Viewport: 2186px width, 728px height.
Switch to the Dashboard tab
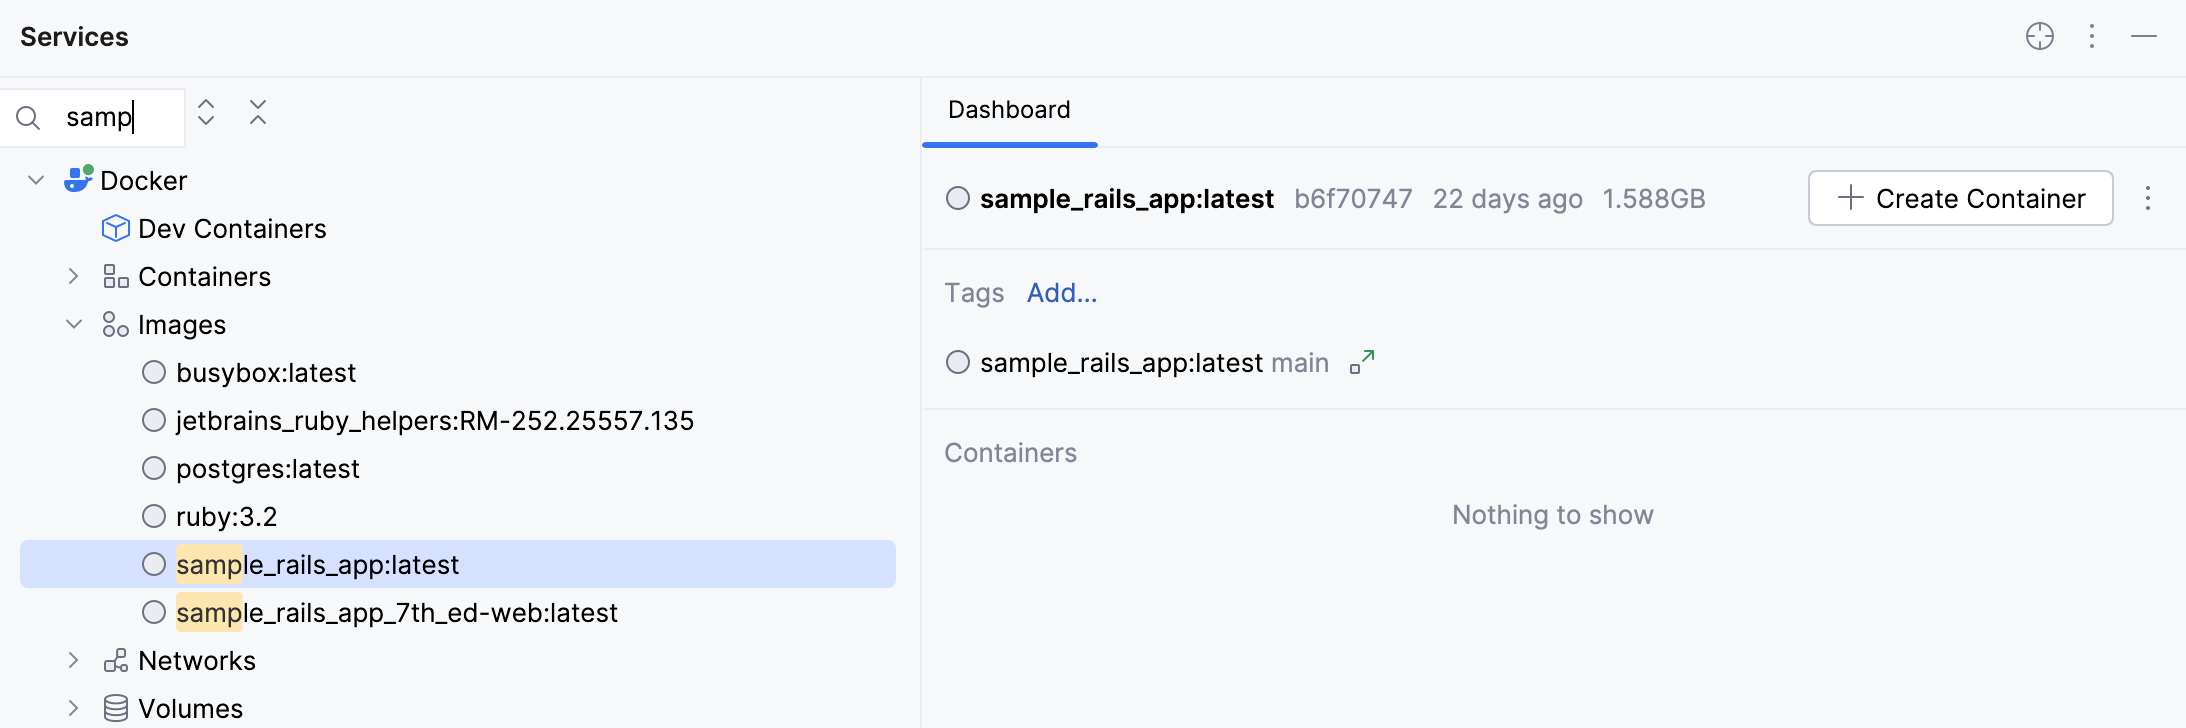point(1008,110)
